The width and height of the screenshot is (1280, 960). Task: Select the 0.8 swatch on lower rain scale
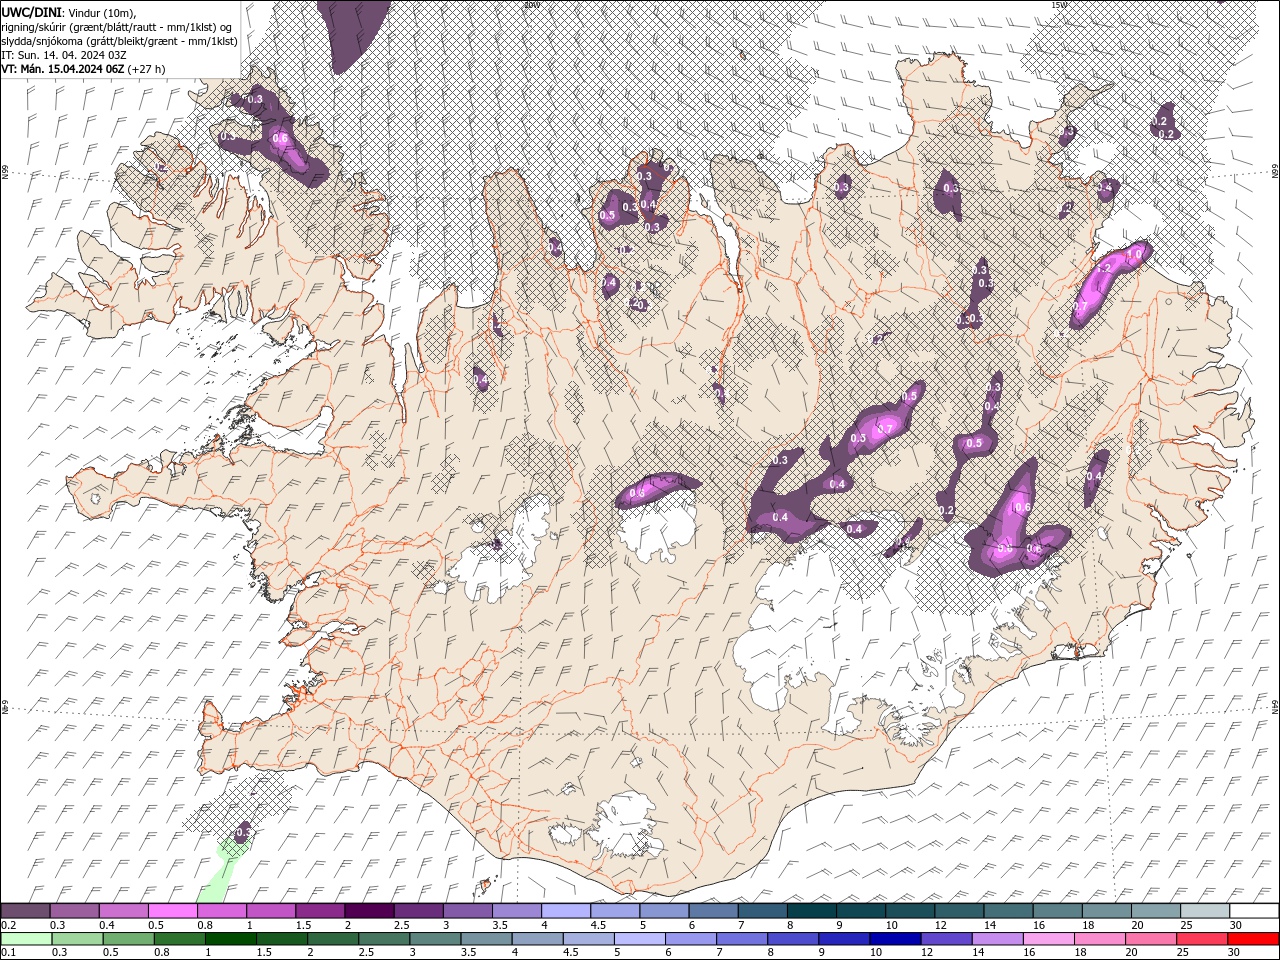pyautogui.click(x=180, y=939)
